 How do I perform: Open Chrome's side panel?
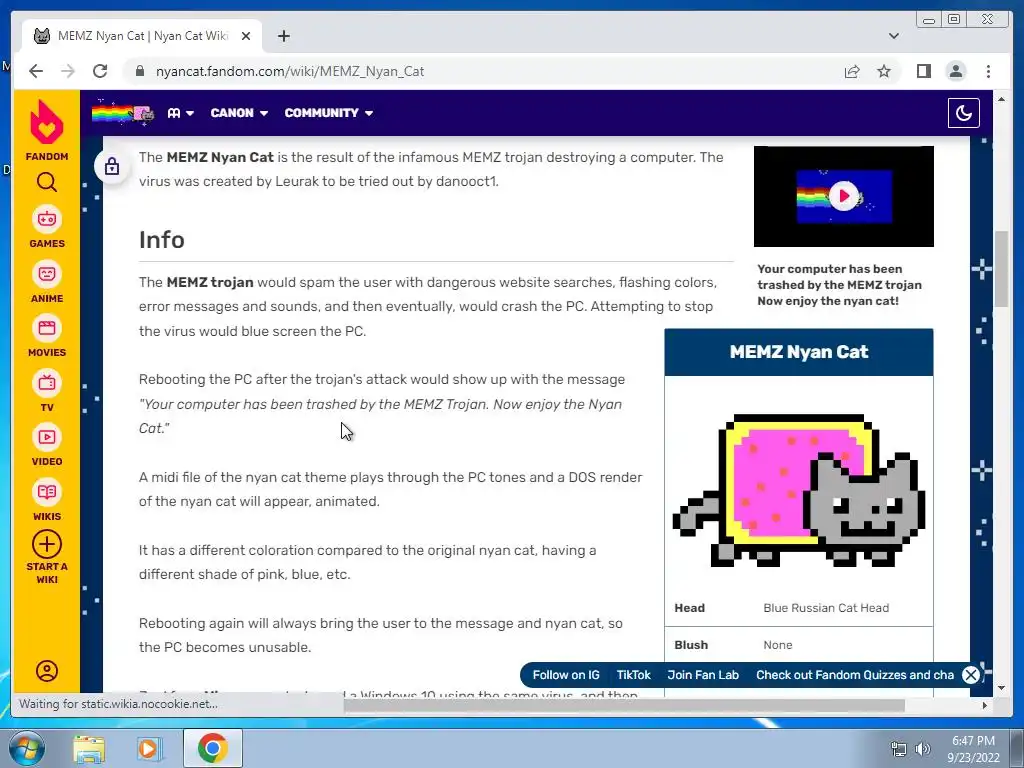click(923, 71)
